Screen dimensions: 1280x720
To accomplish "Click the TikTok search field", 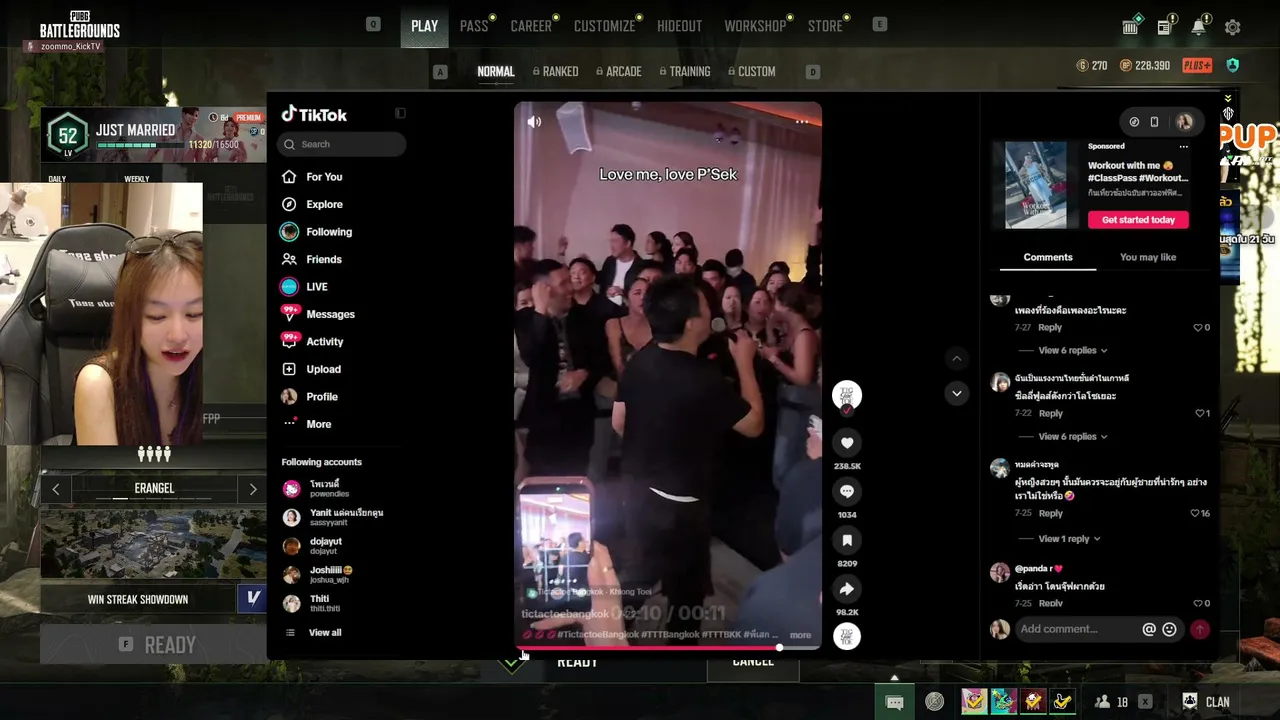I will click(x=342, y=144).
